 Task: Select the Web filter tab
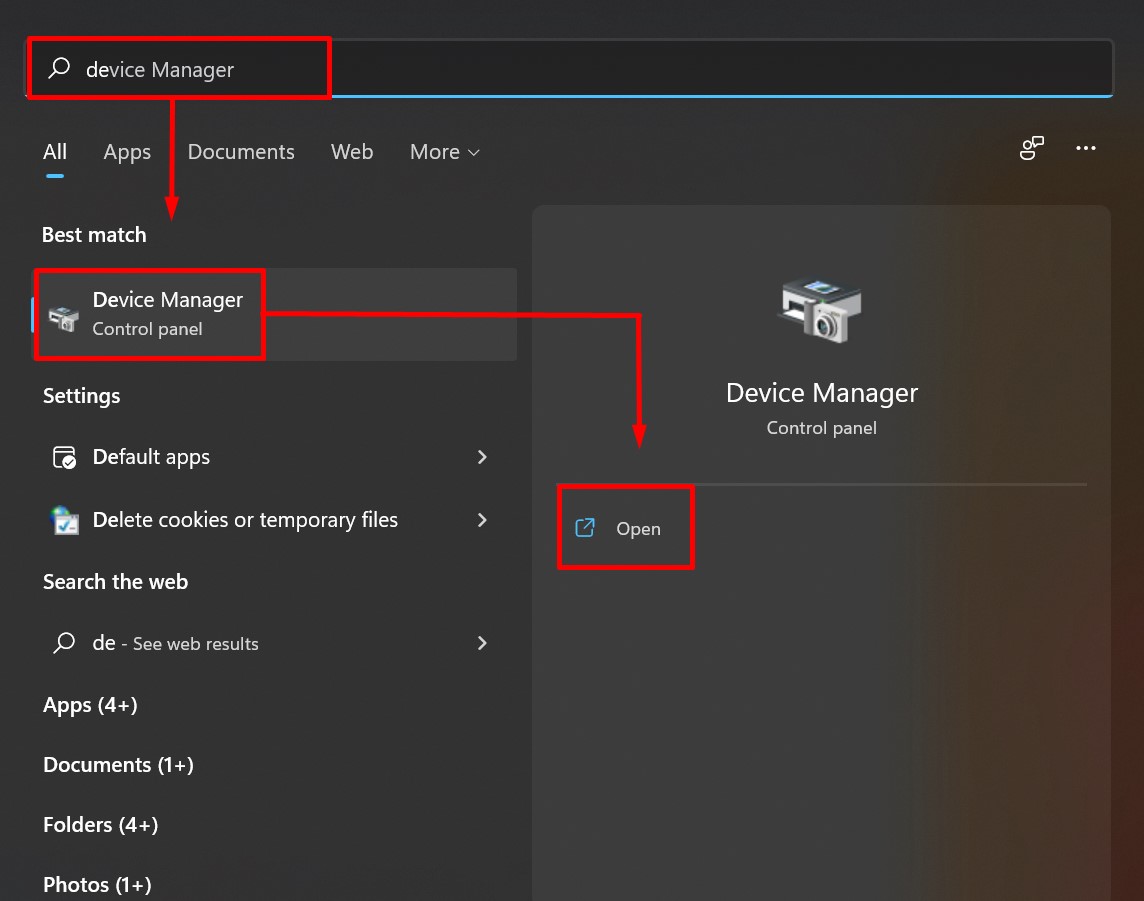[352, 152]
